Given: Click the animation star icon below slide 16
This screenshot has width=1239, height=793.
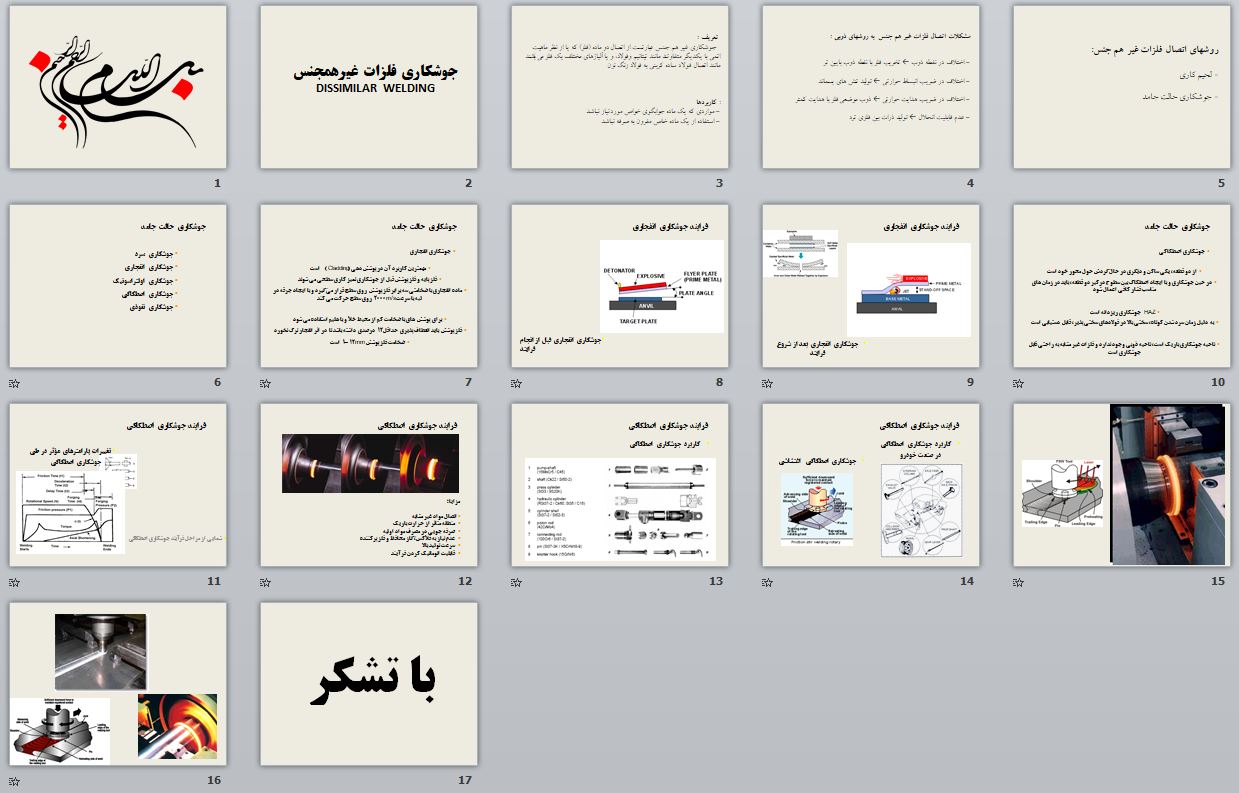Looking at the screenshot, I should point(14,781).
